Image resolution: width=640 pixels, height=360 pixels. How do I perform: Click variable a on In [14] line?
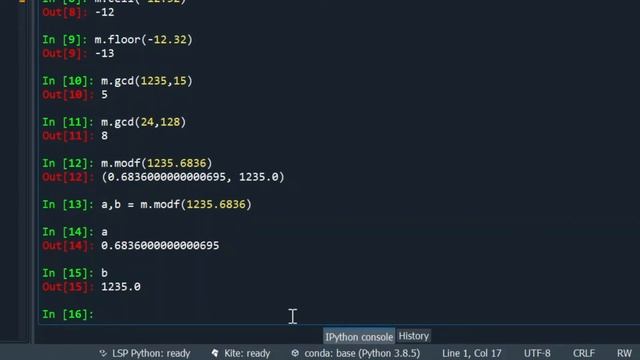click(104, 232)
